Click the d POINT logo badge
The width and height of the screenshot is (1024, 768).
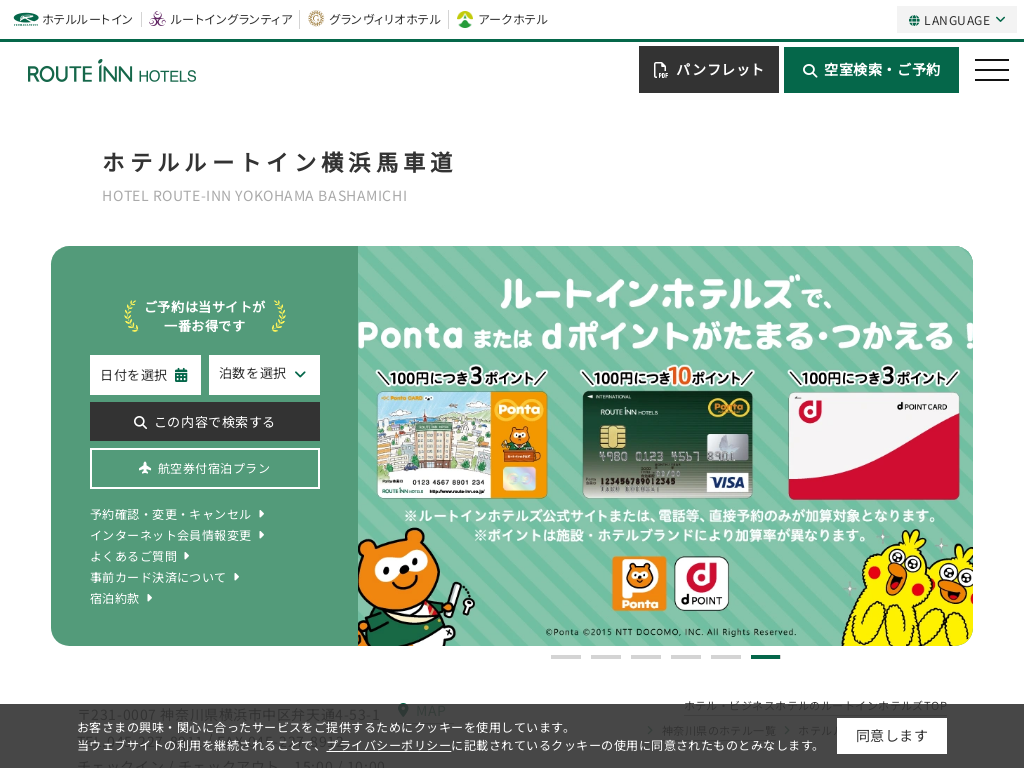click(701, 584)
